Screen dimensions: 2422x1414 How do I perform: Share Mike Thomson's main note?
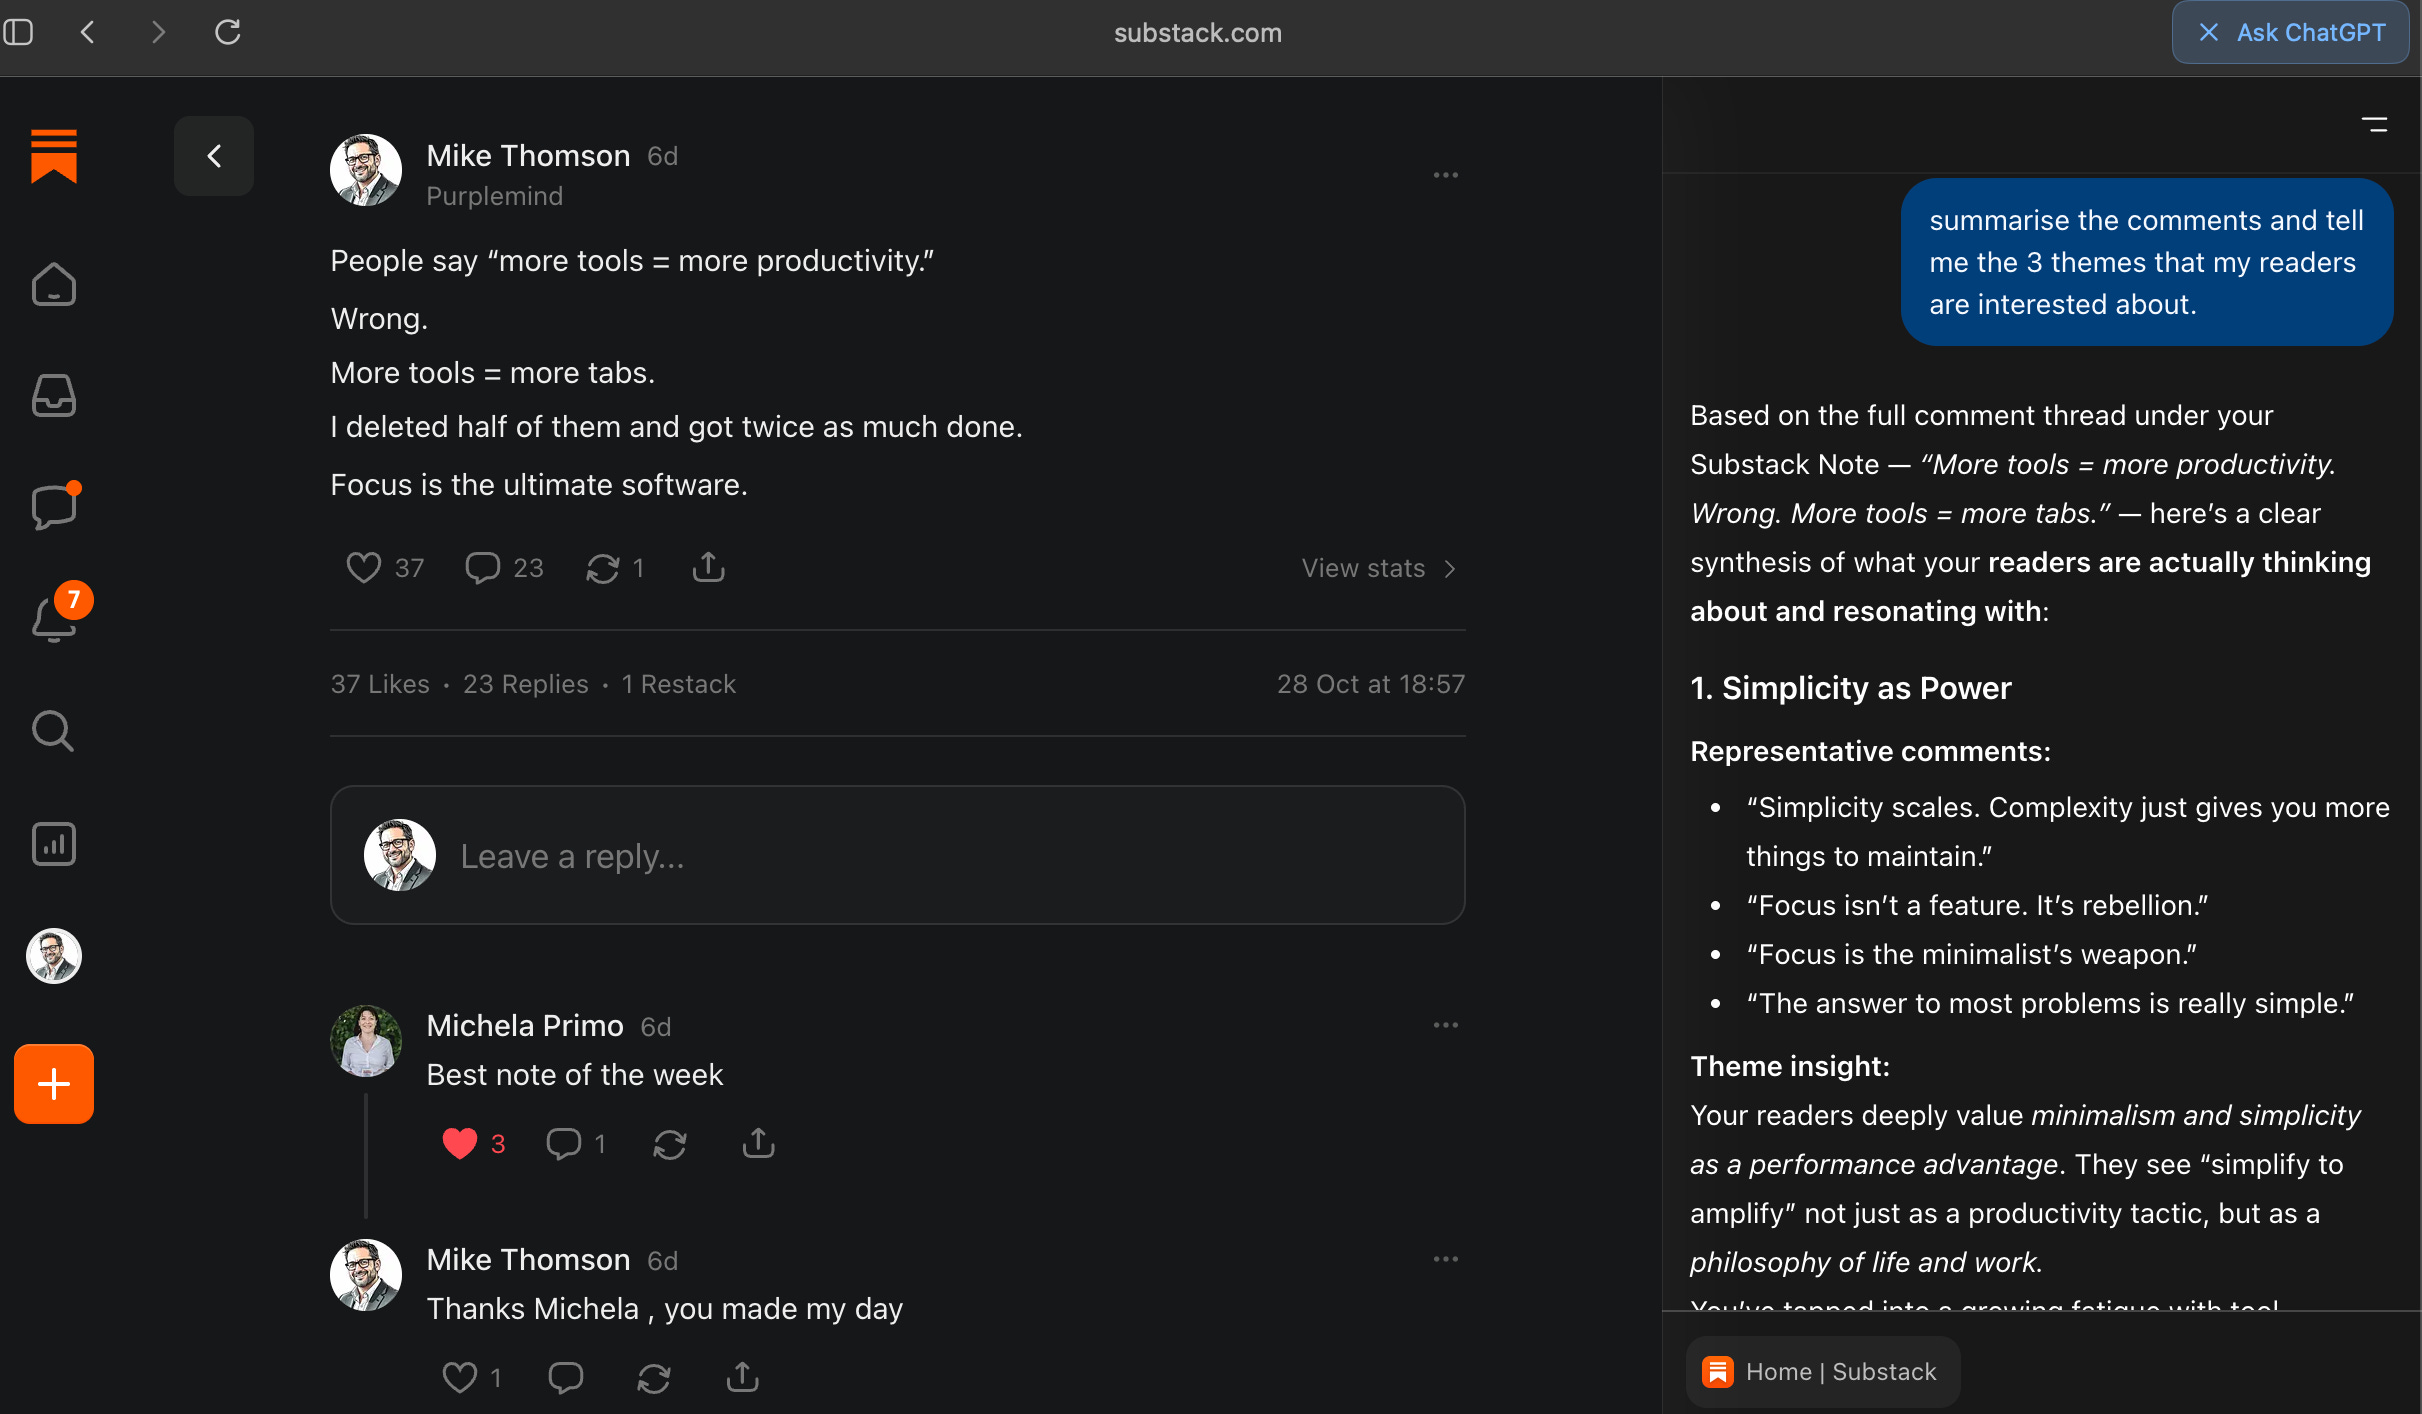708,567
